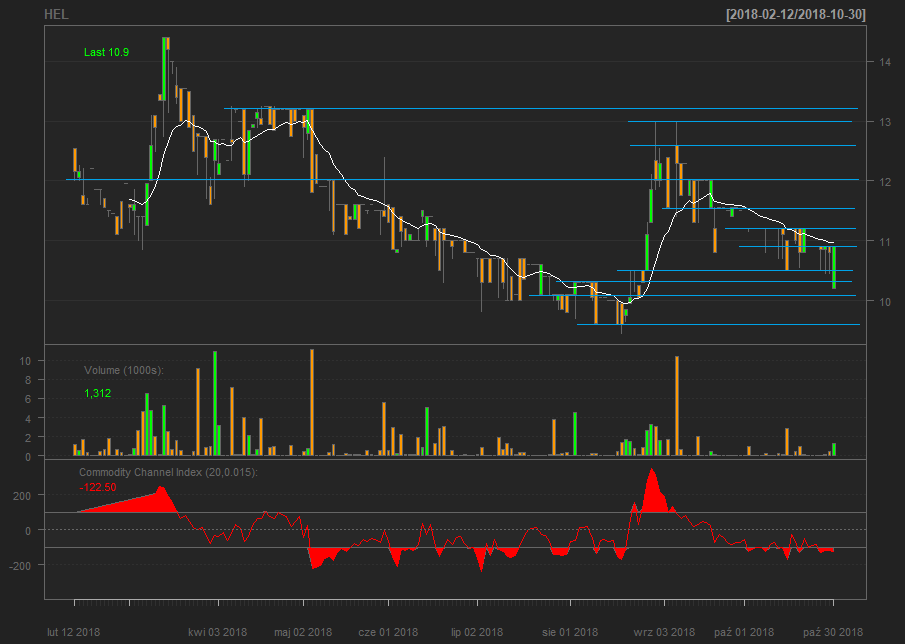The width and height of the screenshot is (905, 644).
Task: Click the red CCI value -122.50
Action: tap(98, 487)
